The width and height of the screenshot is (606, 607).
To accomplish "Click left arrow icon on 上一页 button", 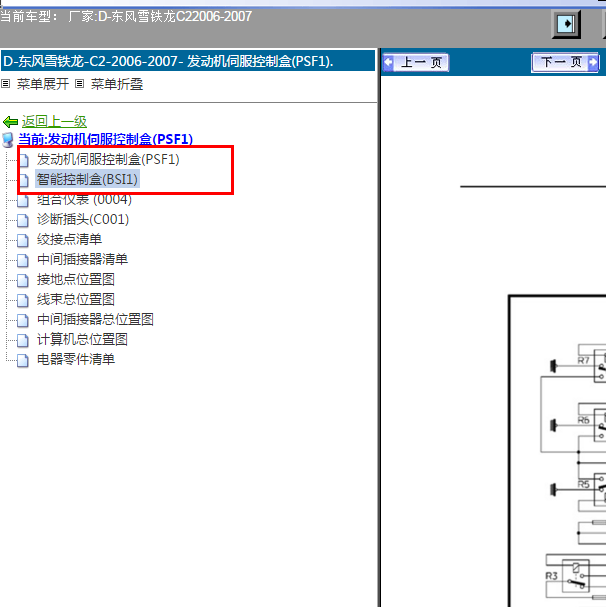I will (x=388, y=62).
